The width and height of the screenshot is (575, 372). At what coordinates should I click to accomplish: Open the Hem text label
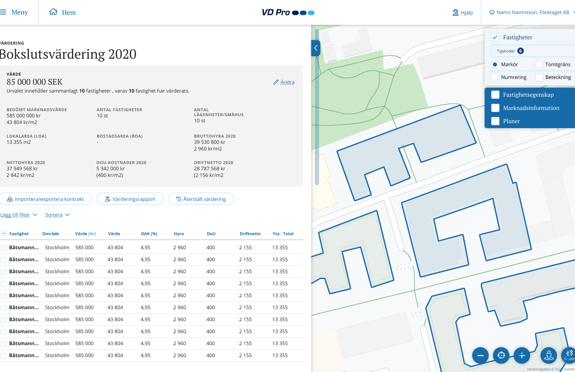[x=69, y=12]
